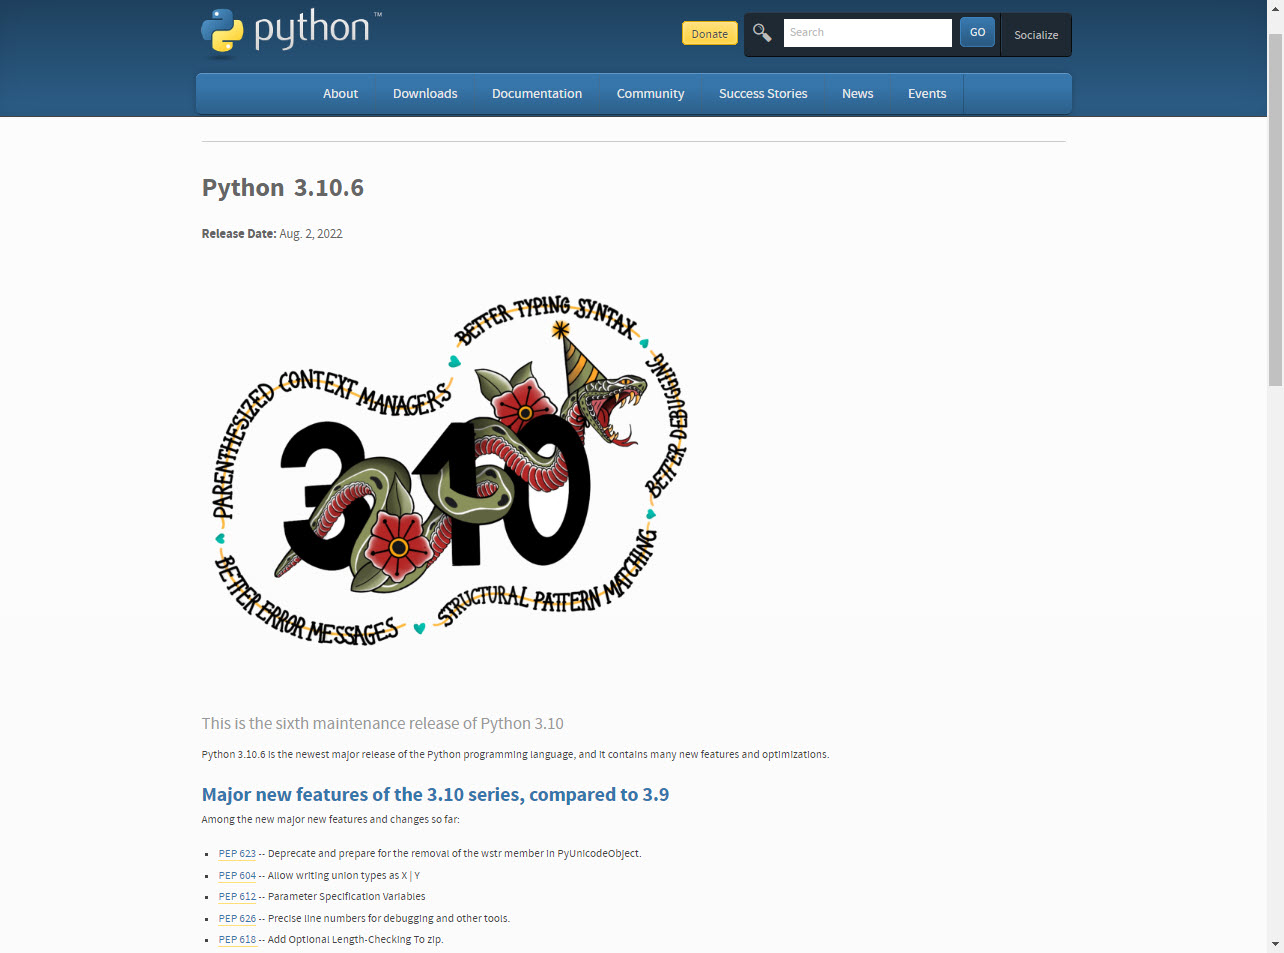The image size is (1284, 953).
Task: Click the sixth maintenance release subtitle text
Action: click(x=383, y=724)
